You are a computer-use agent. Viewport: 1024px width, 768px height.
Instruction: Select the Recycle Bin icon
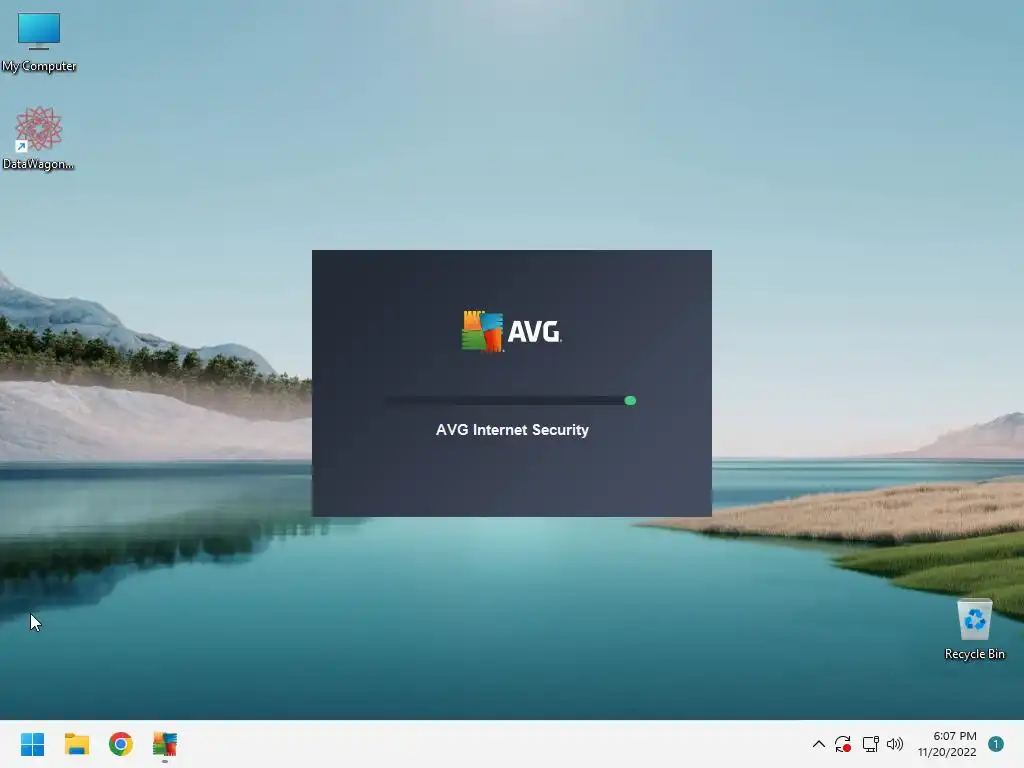[x=974, y=630]
